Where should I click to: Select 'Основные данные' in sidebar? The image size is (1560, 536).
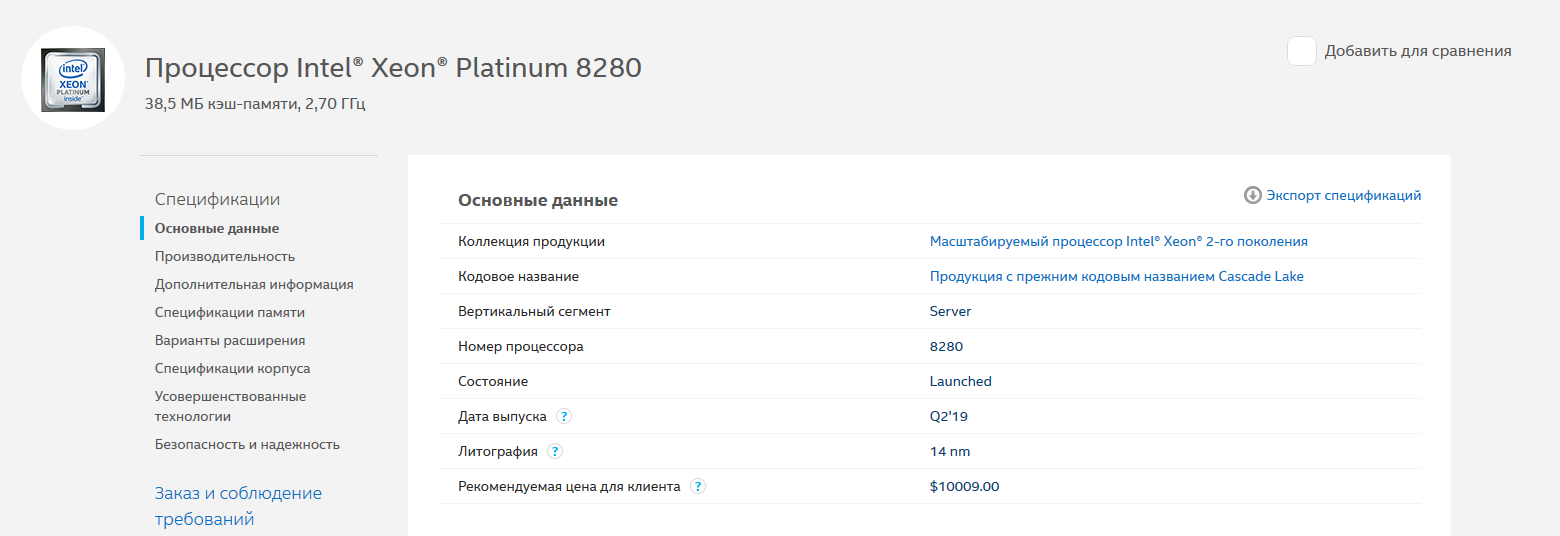tap(217, 228)
